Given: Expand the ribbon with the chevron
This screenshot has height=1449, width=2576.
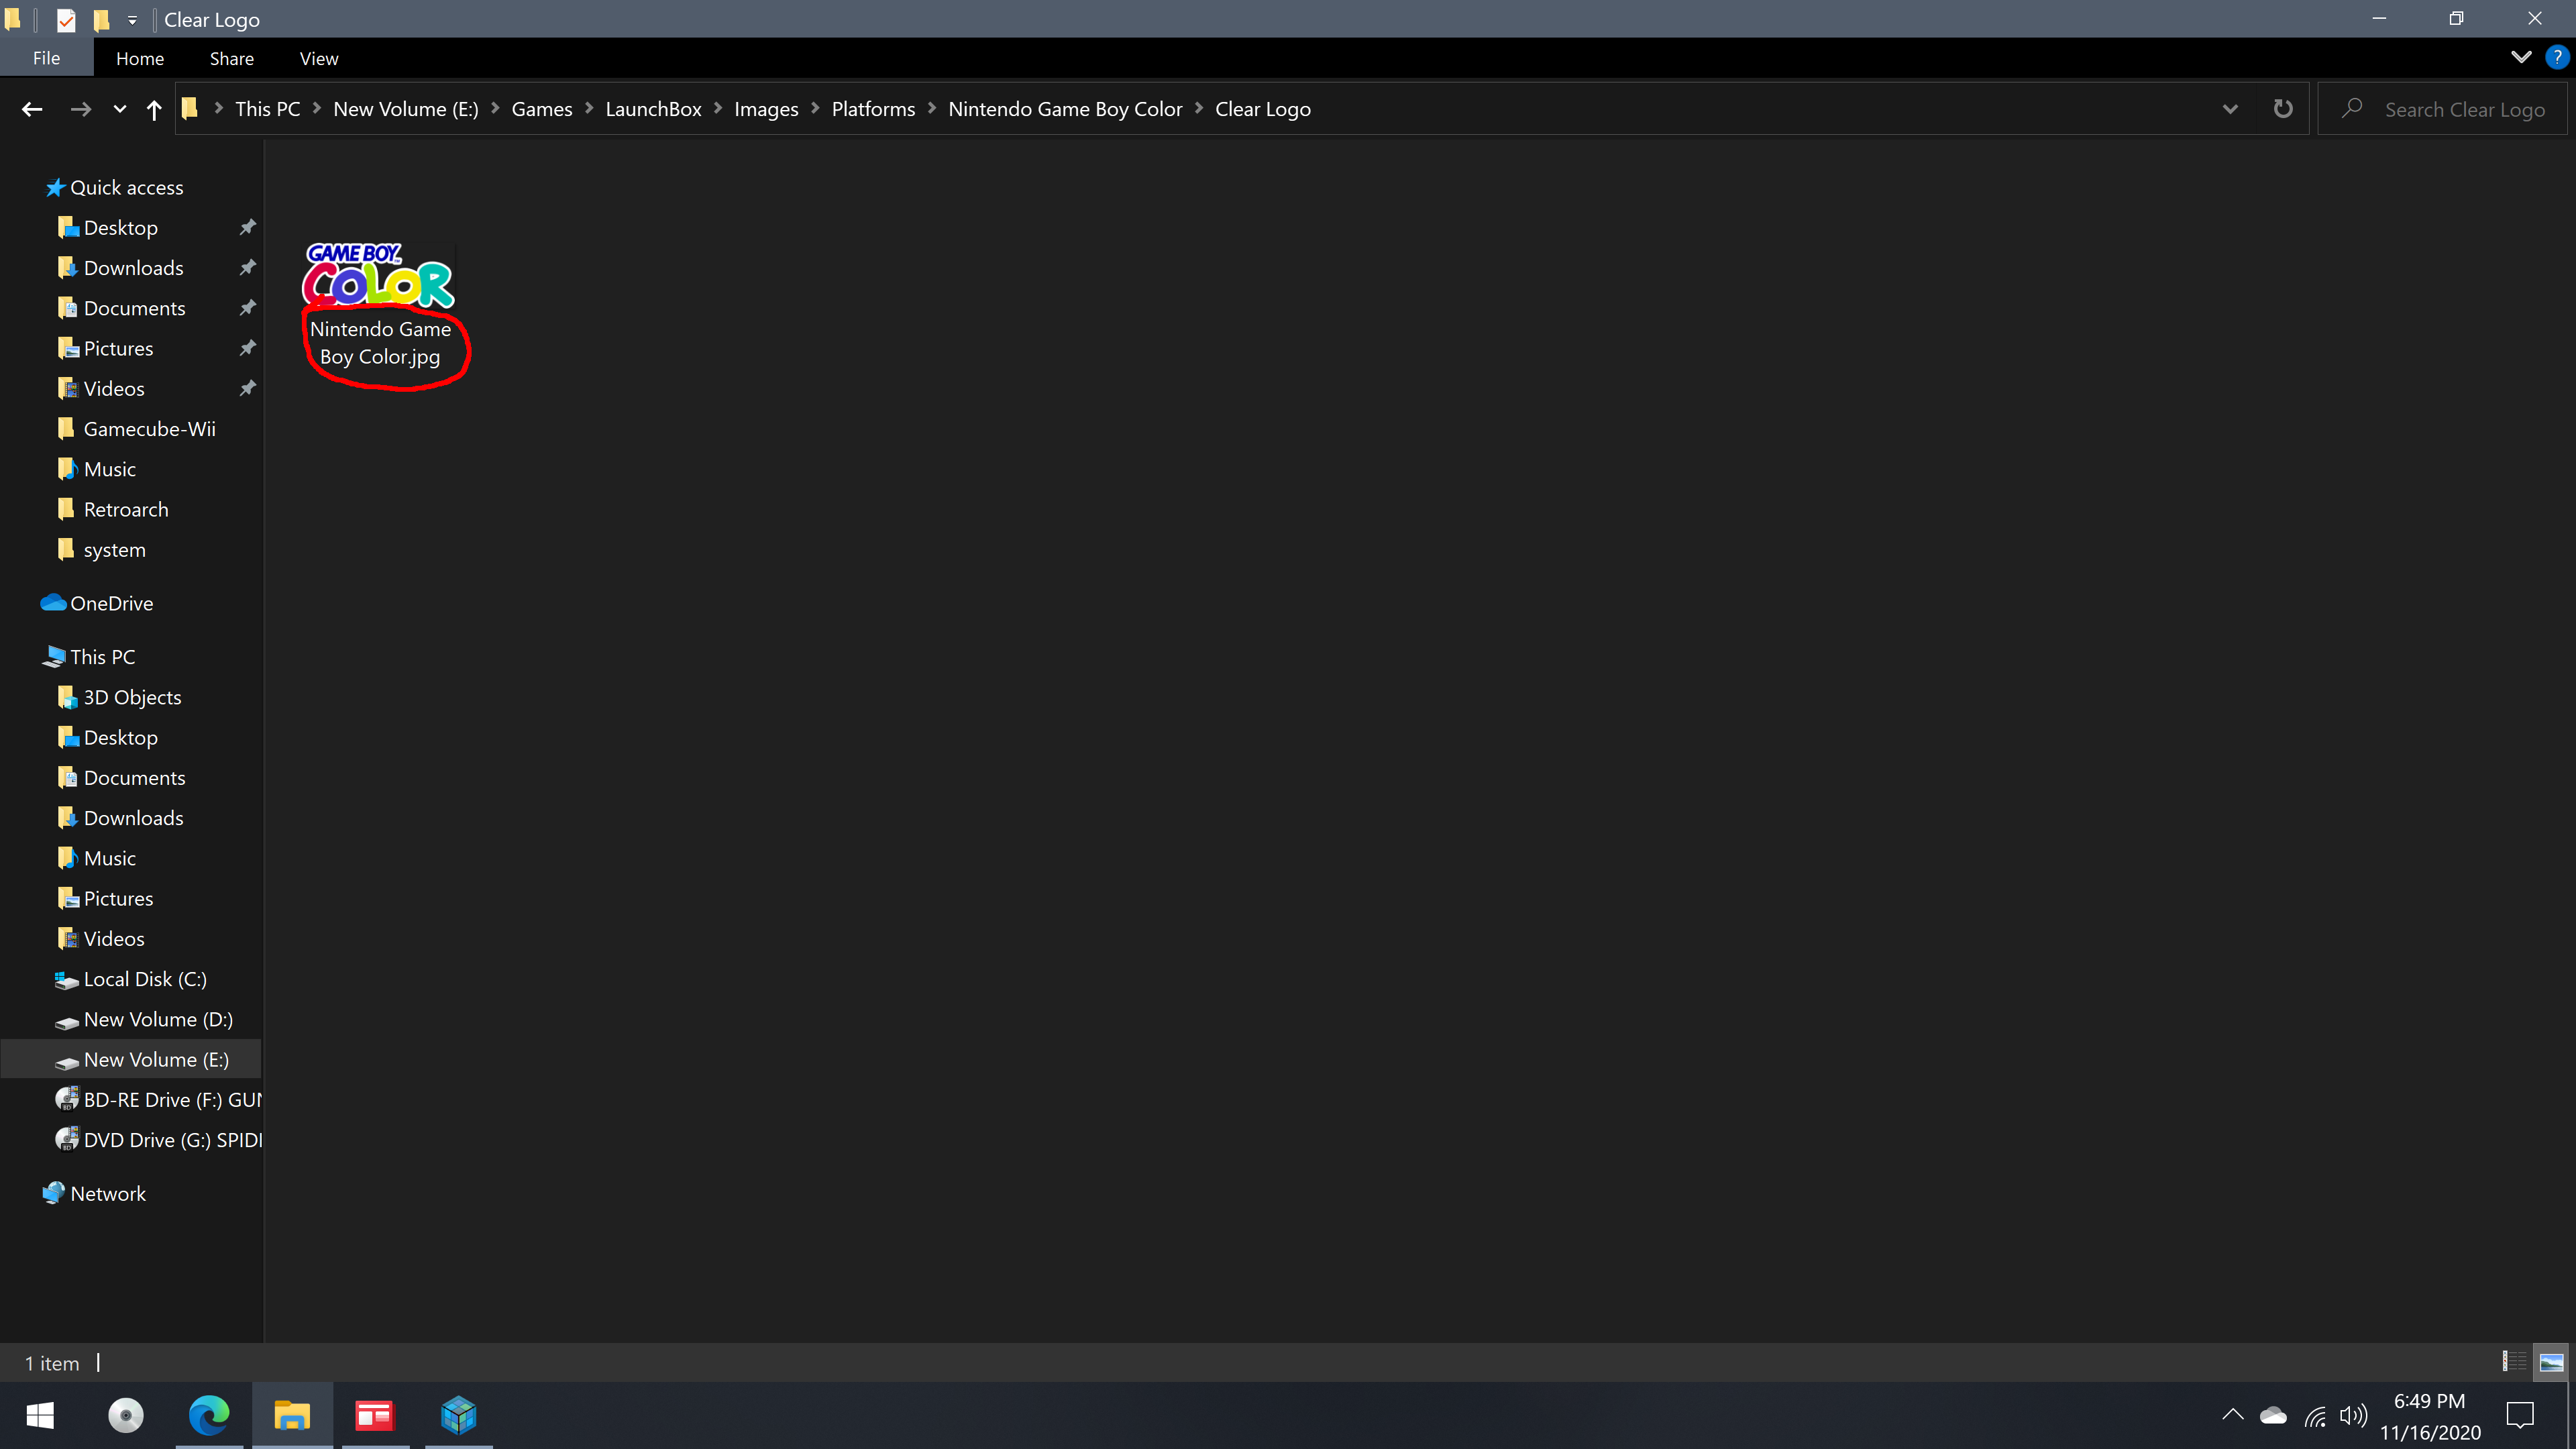Looking at the screenshot, I should 2521,57.
